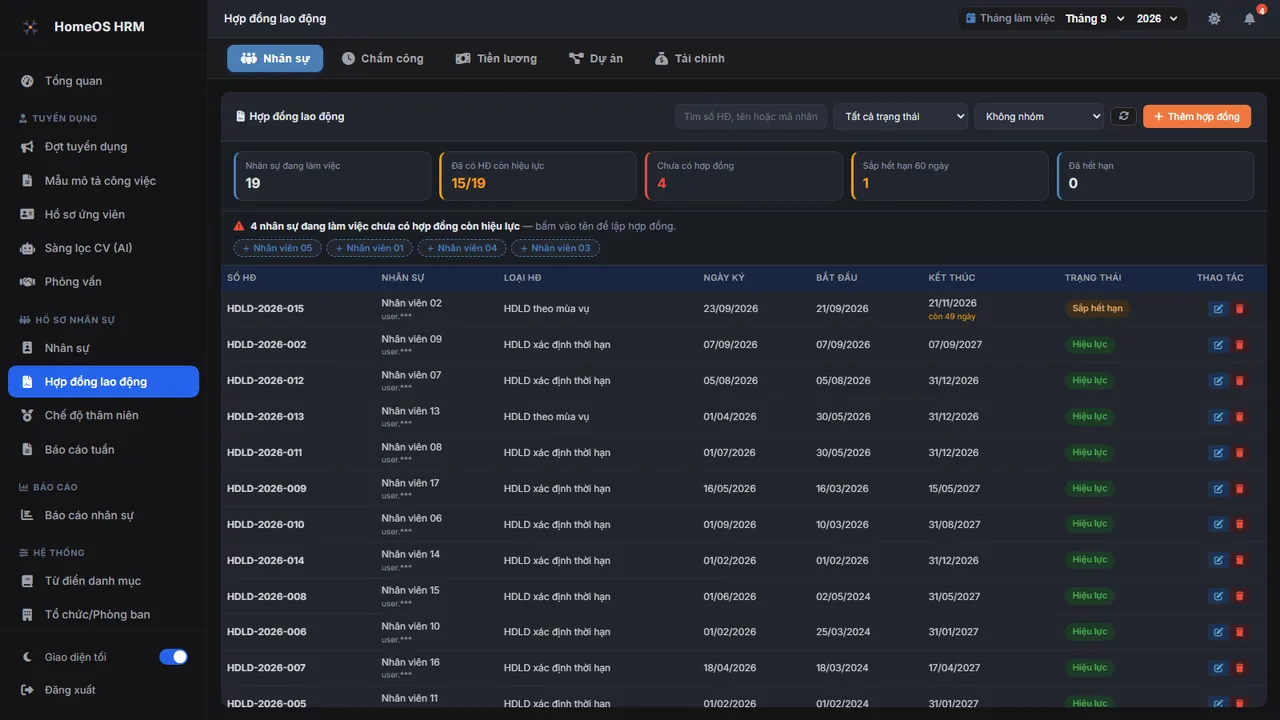
Task: Open the Tiền lương tab
Action: click(496, 59)
